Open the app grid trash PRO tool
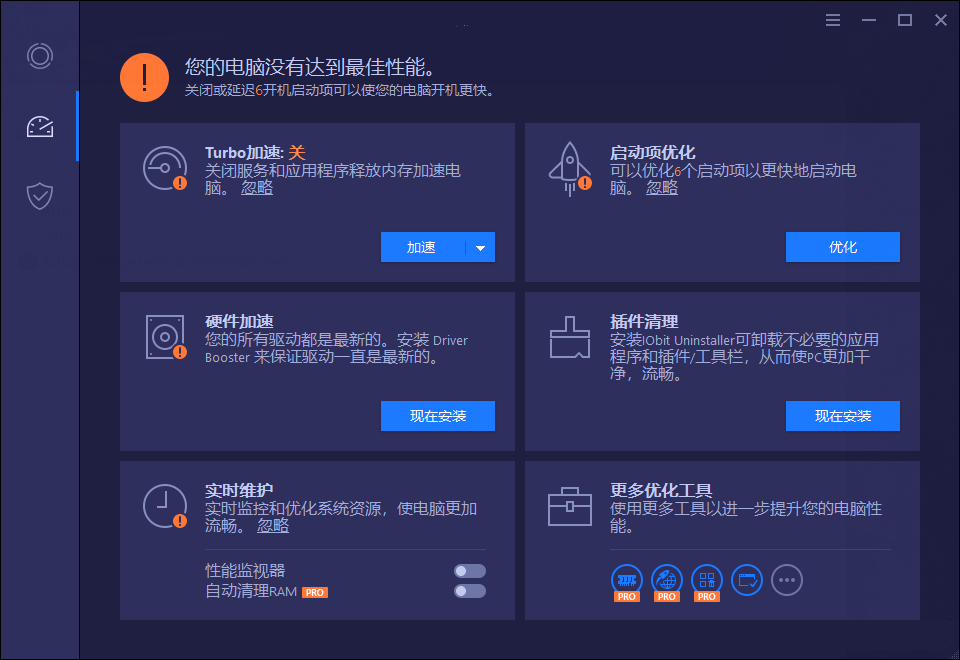Viewport: 960px width, 660px height. pyautogui.click(x=707, y=582)
